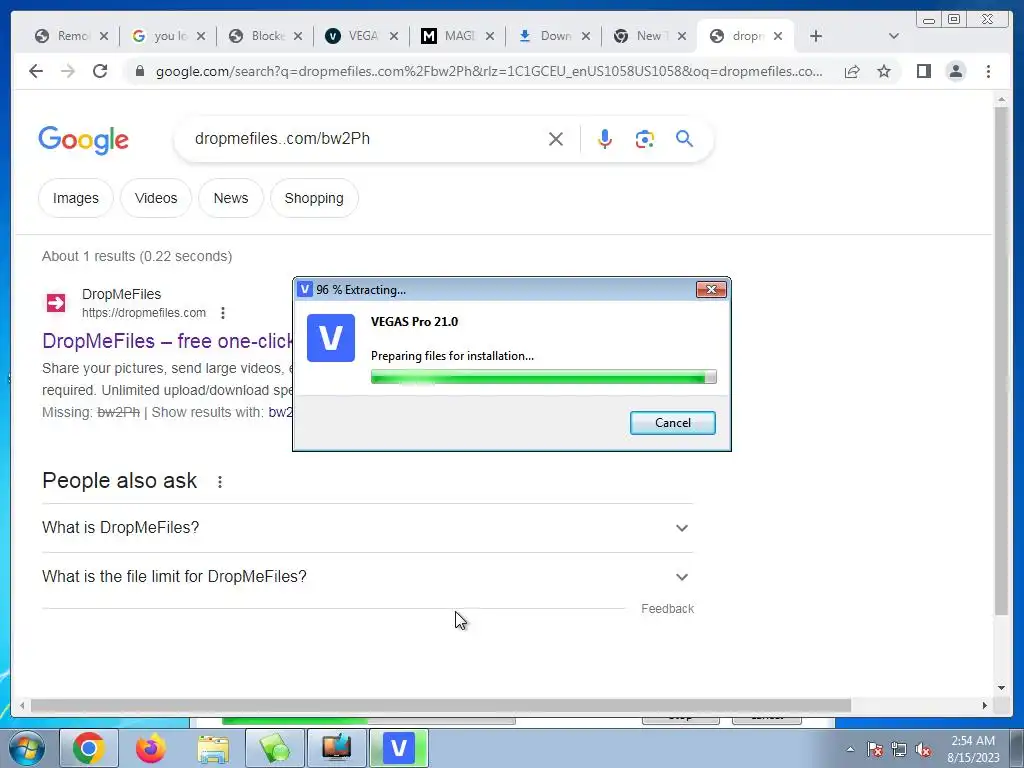Share this page icon in address bar
The image size is (1024, 768).
tap(852, 71)
